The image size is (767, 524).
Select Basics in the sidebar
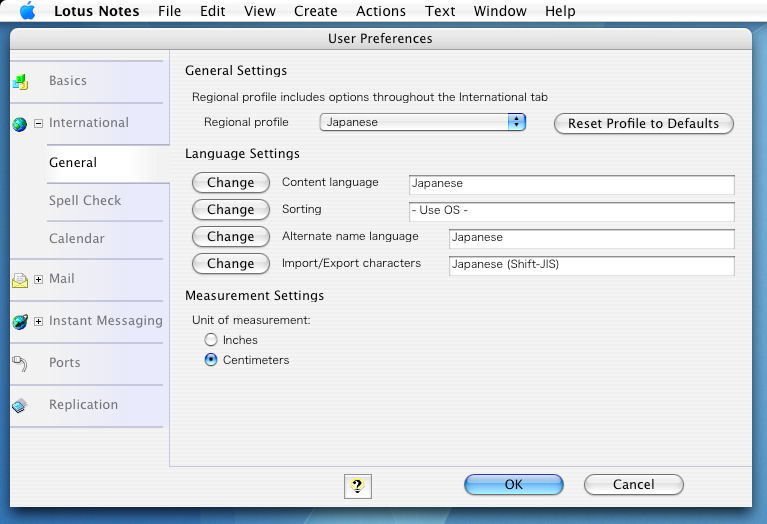[x=68, y=81]
